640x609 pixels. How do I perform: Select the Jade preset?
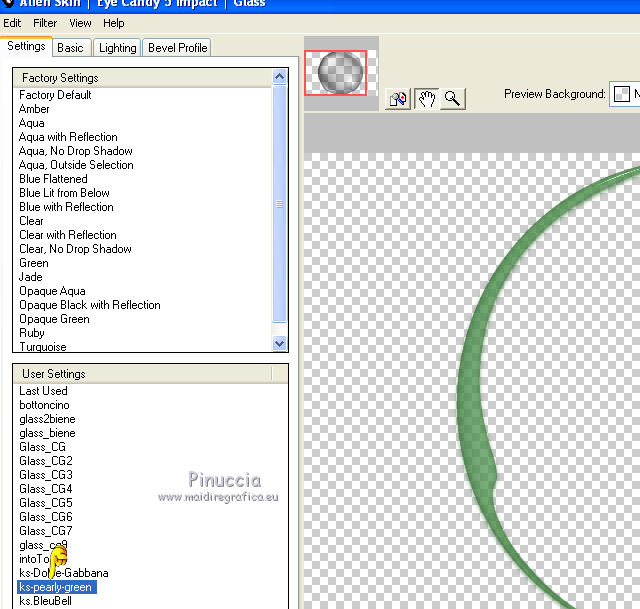click(31, 277)
